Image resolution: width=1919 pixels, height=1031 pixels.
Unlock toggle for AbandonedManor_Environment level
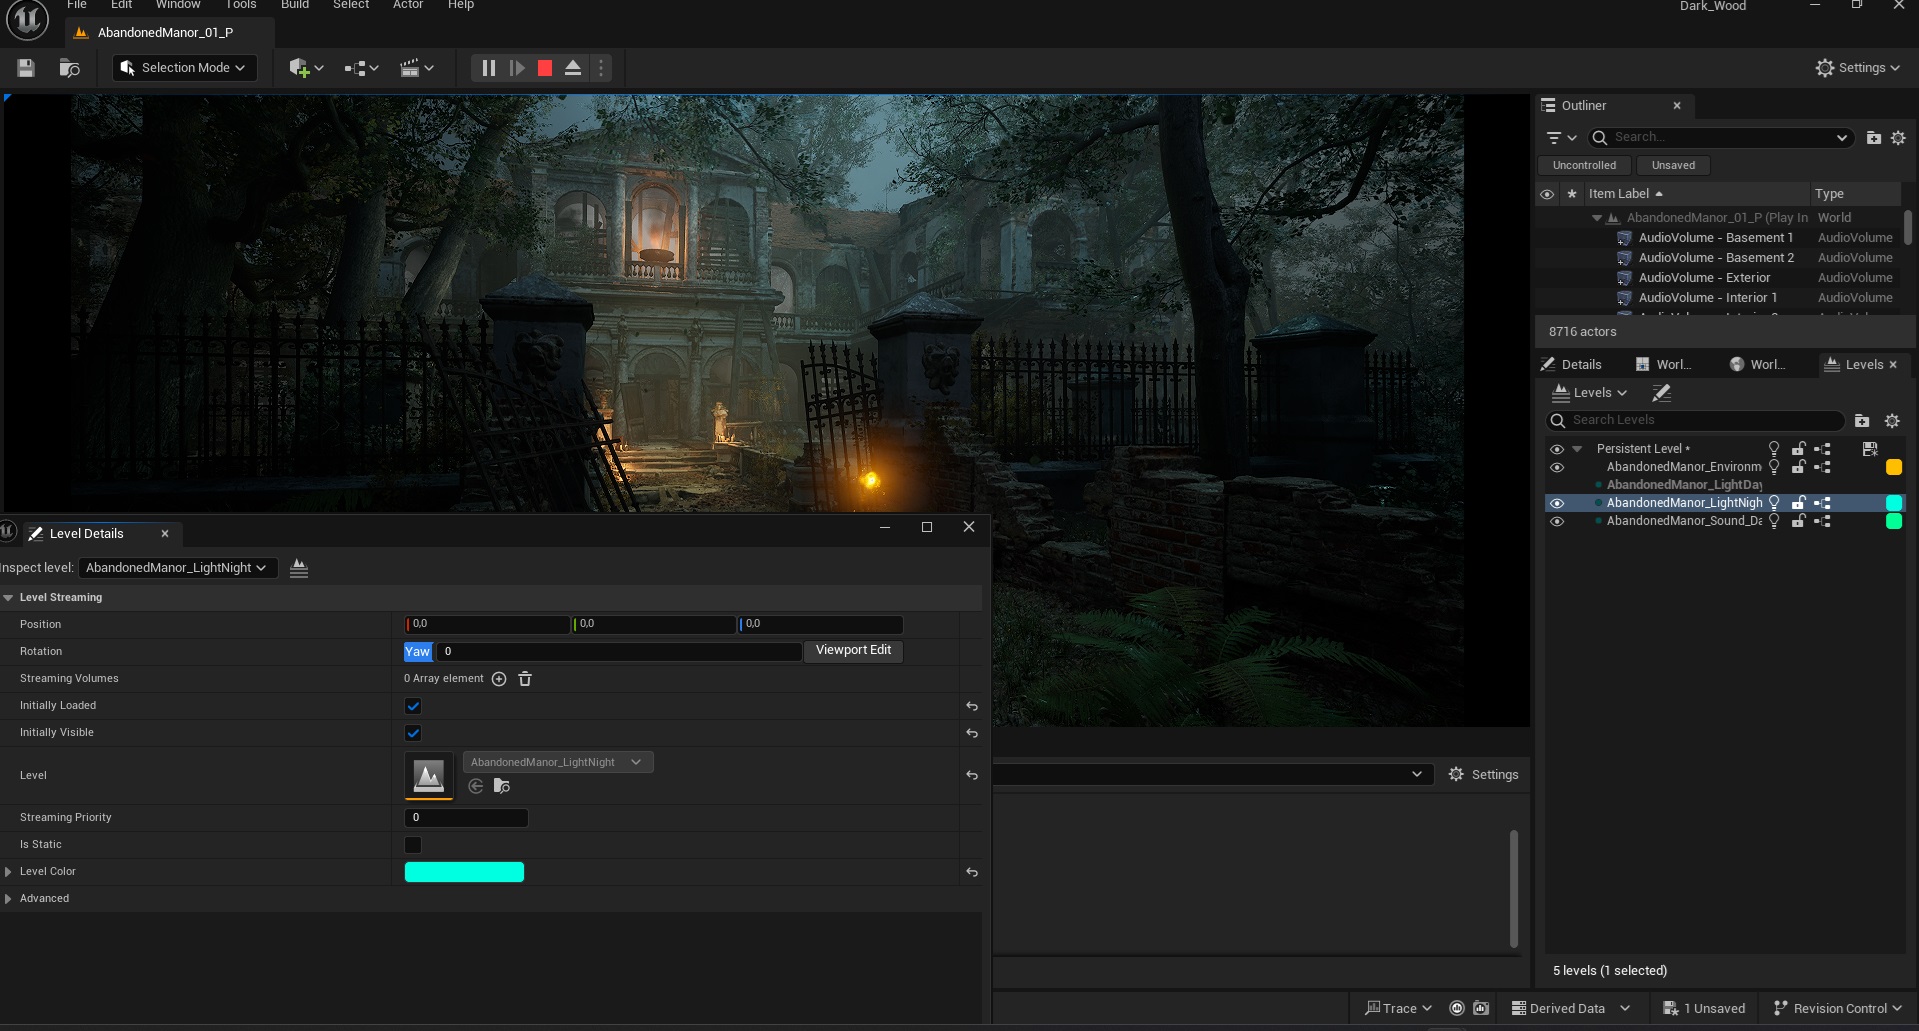[1798, 467]
